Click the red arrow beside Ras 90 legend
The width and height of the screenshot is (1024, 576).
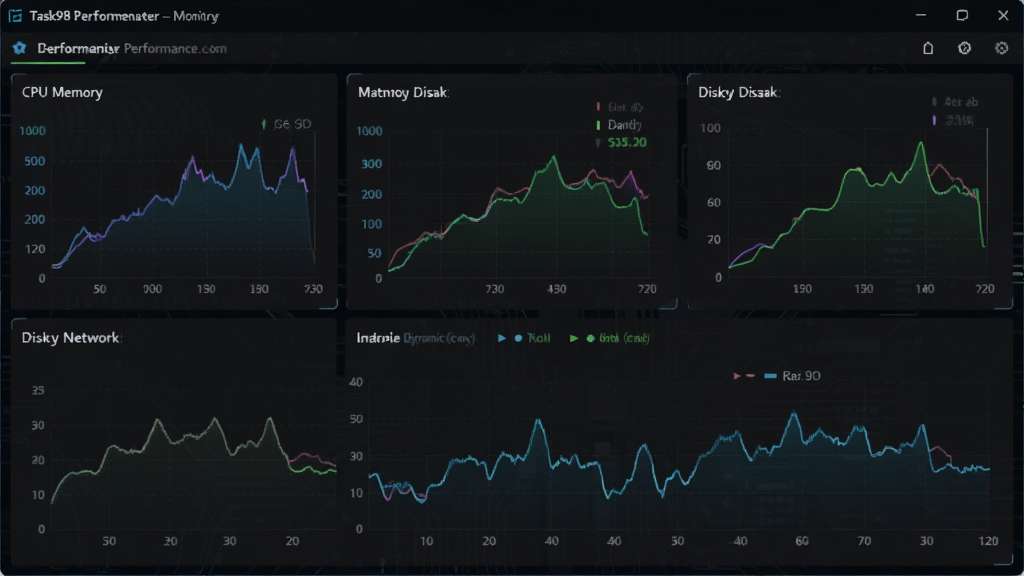[737, 376]
